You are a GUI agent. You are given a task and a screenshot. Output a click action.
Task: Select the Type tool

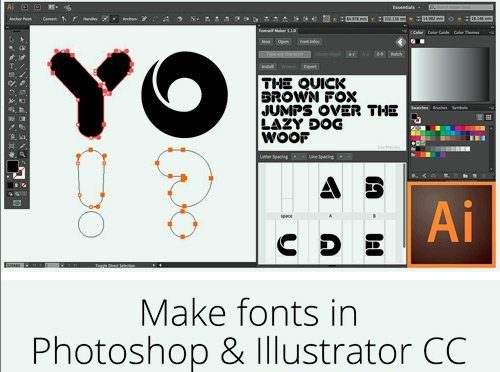[12, 66]
